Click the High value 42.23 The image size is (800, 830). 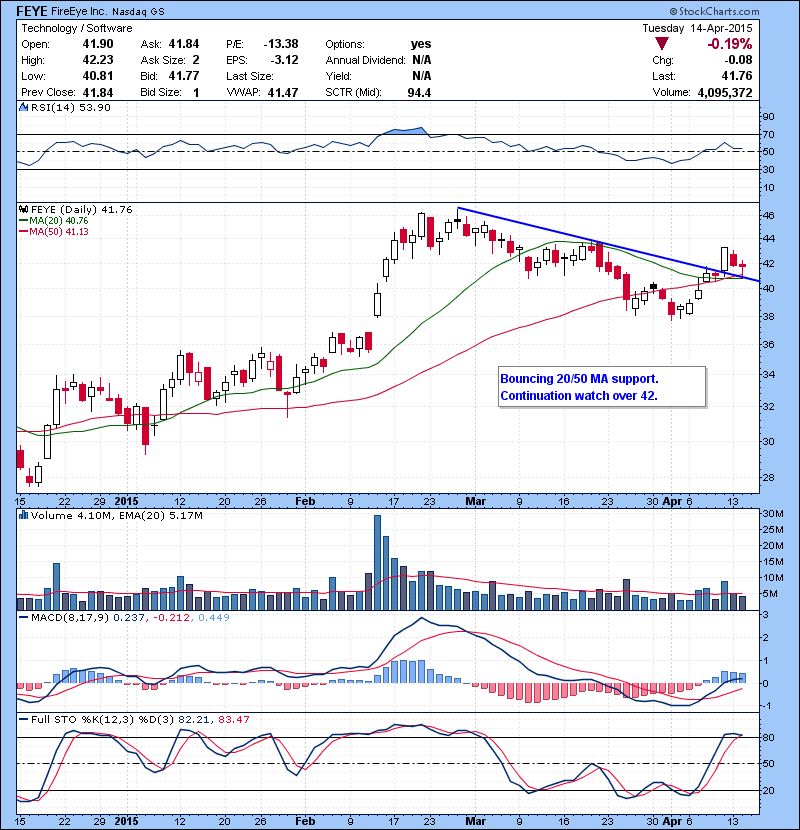click(x=98, y=60)
